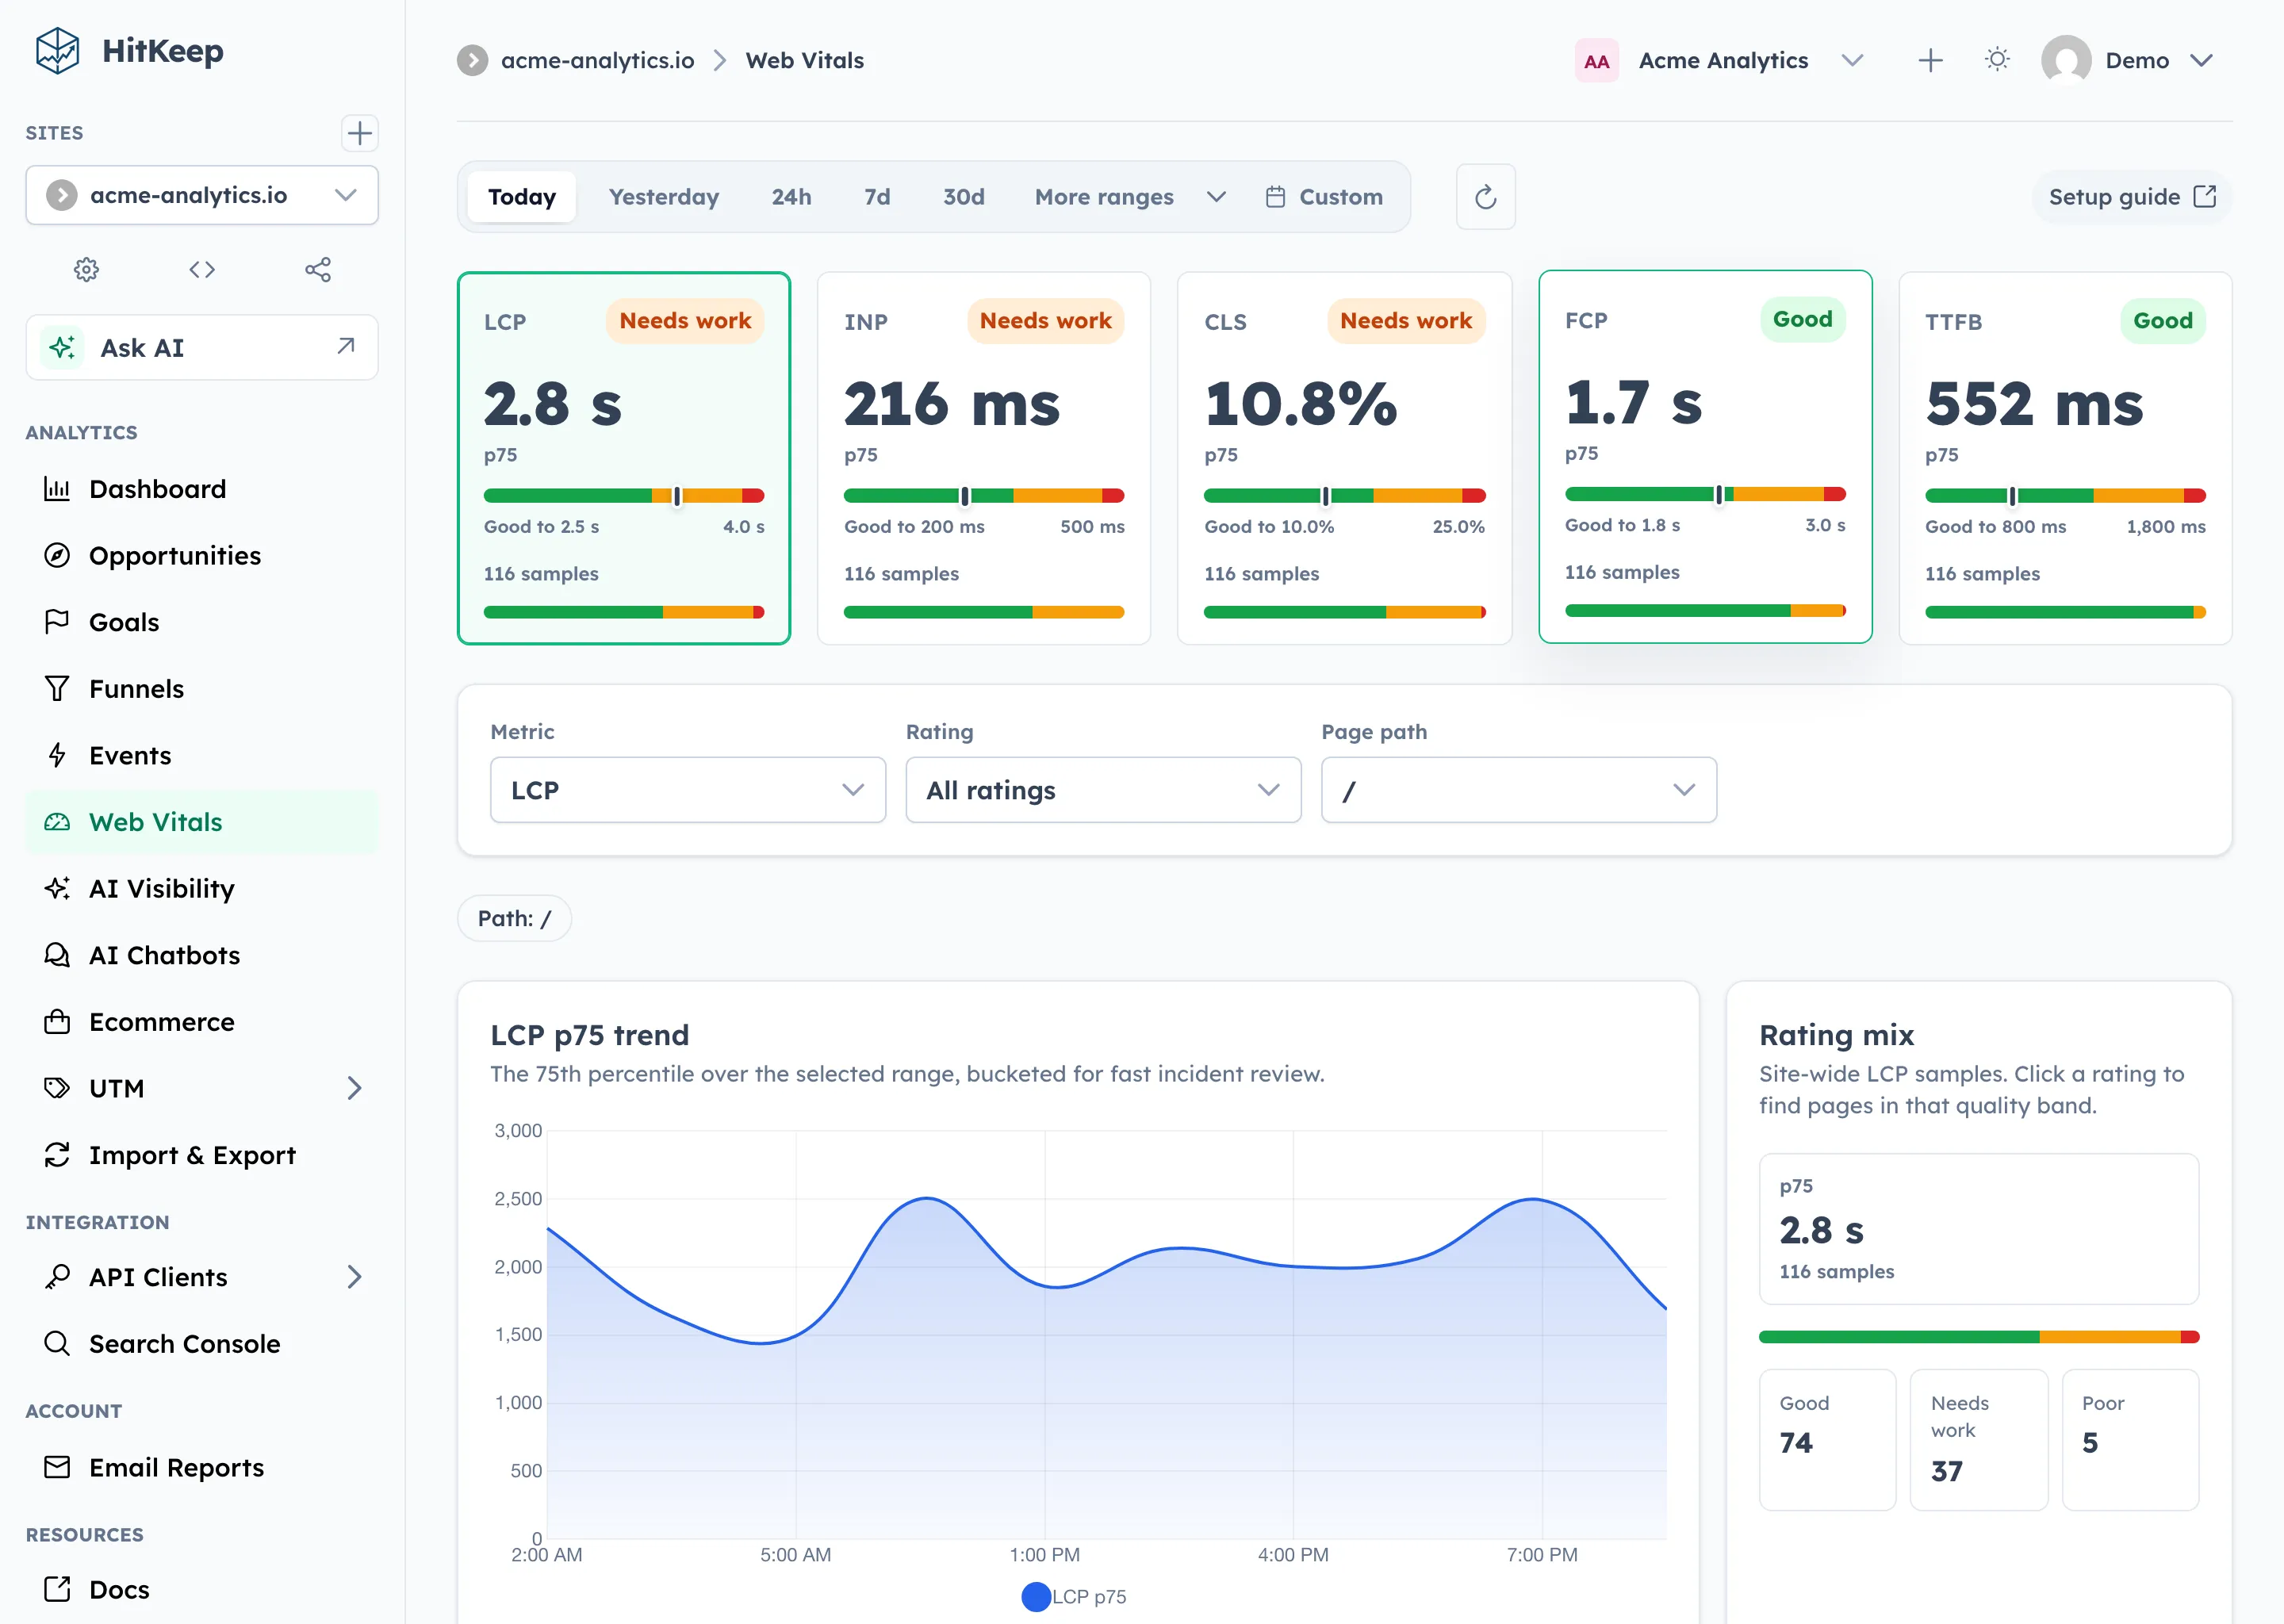Select the INP metric card

point(984,458)
